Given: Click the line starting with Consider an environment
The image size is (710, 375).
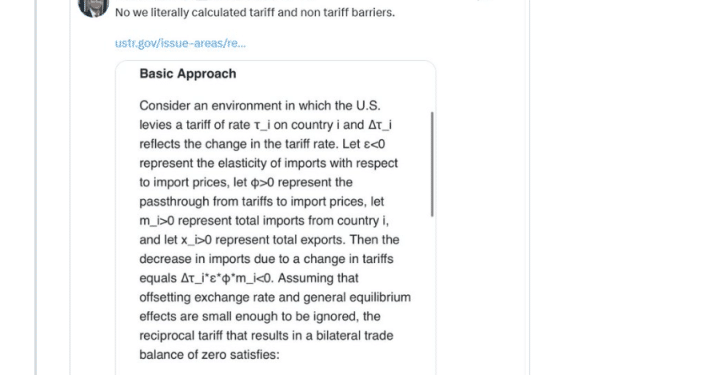Looking at the screenshot, I should pos(260,106).
